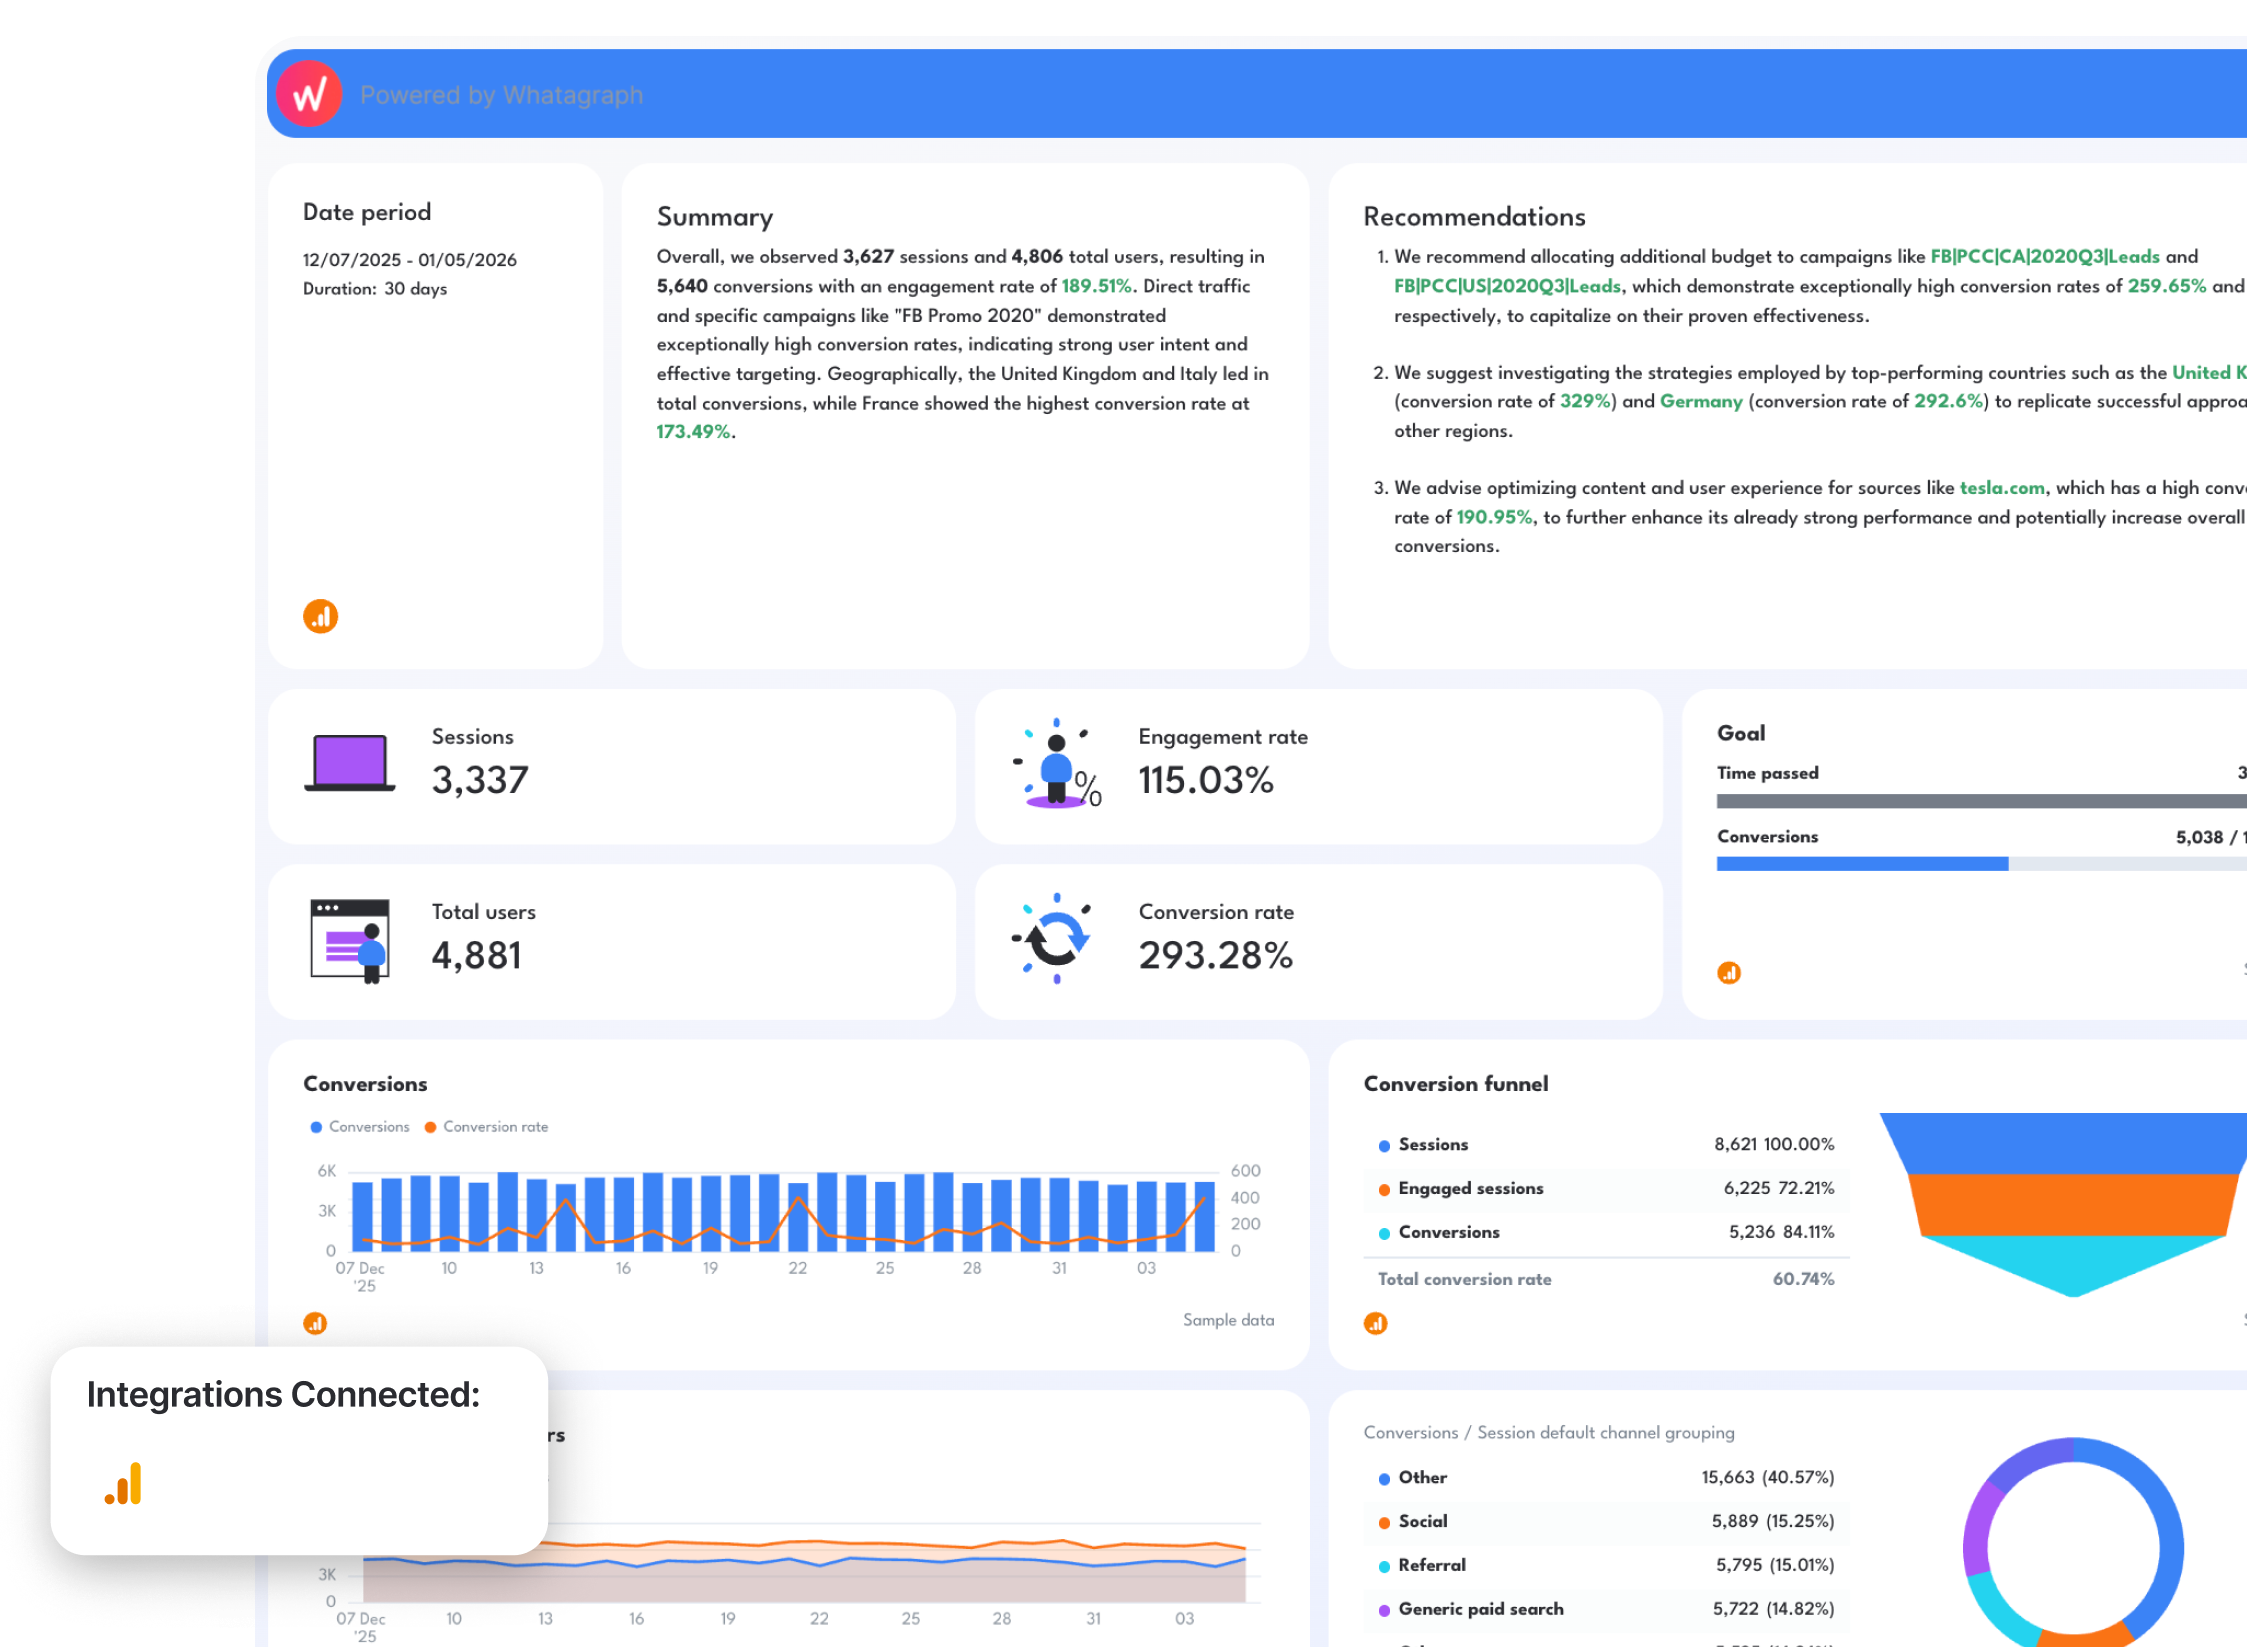2247x1647 pixels.
Task: Click the Analytics icon in the Goal widget
Action: (x=1730, y=972)
